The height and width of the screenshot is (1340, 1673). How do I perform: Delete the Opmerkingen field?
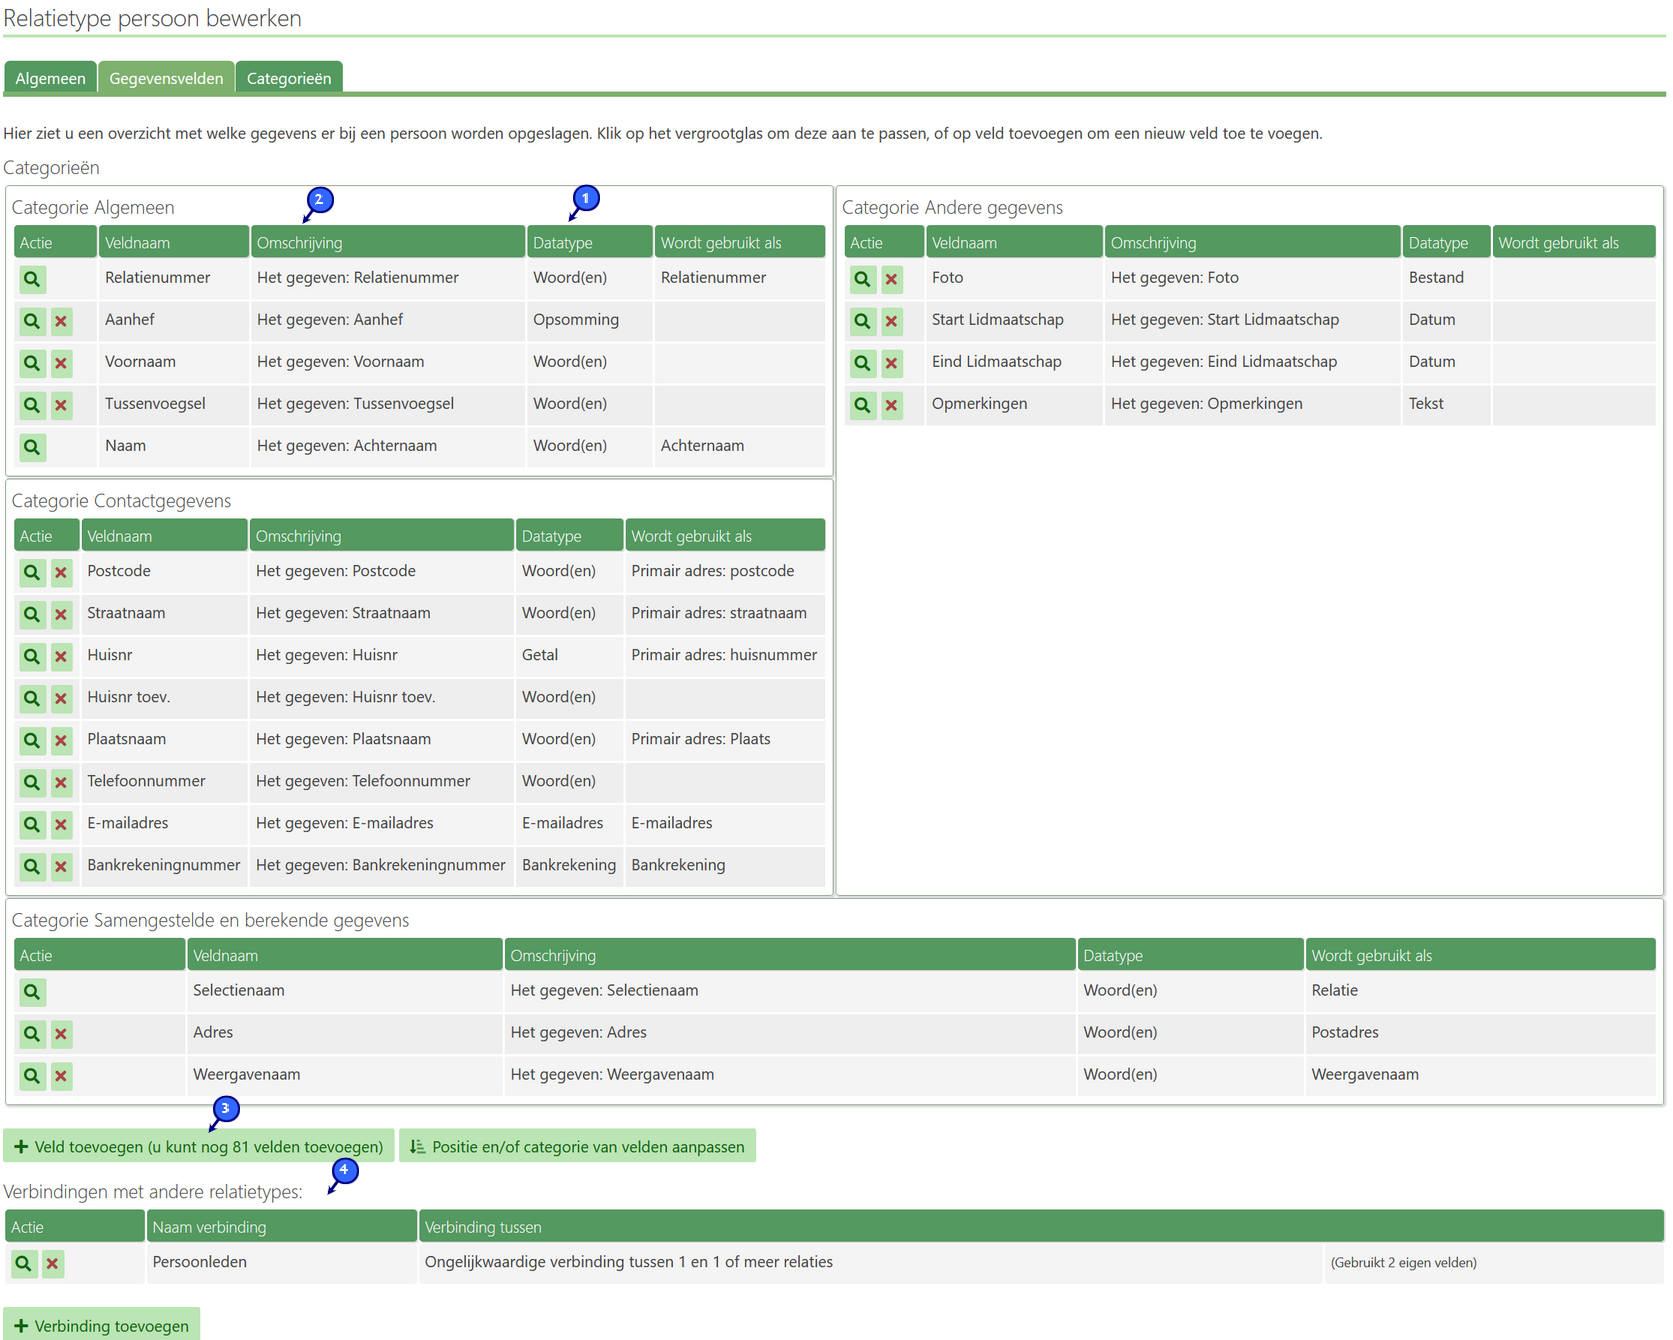point(891,405)
